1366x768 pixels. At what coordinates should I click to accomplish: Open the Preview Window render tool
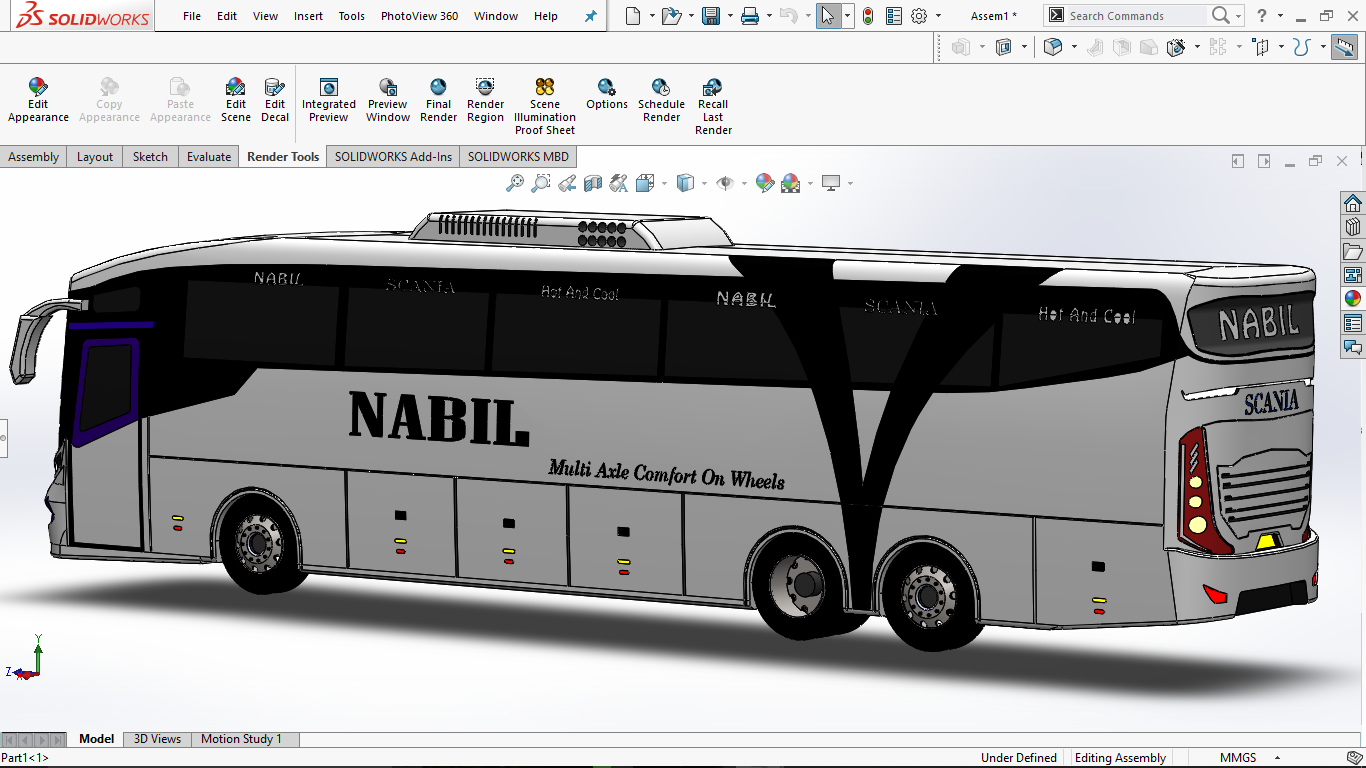pos(388,100)
